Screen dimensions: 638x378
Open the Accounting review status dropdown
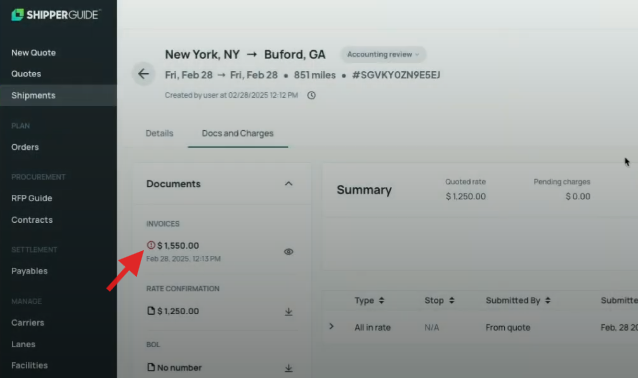point(383,55)
